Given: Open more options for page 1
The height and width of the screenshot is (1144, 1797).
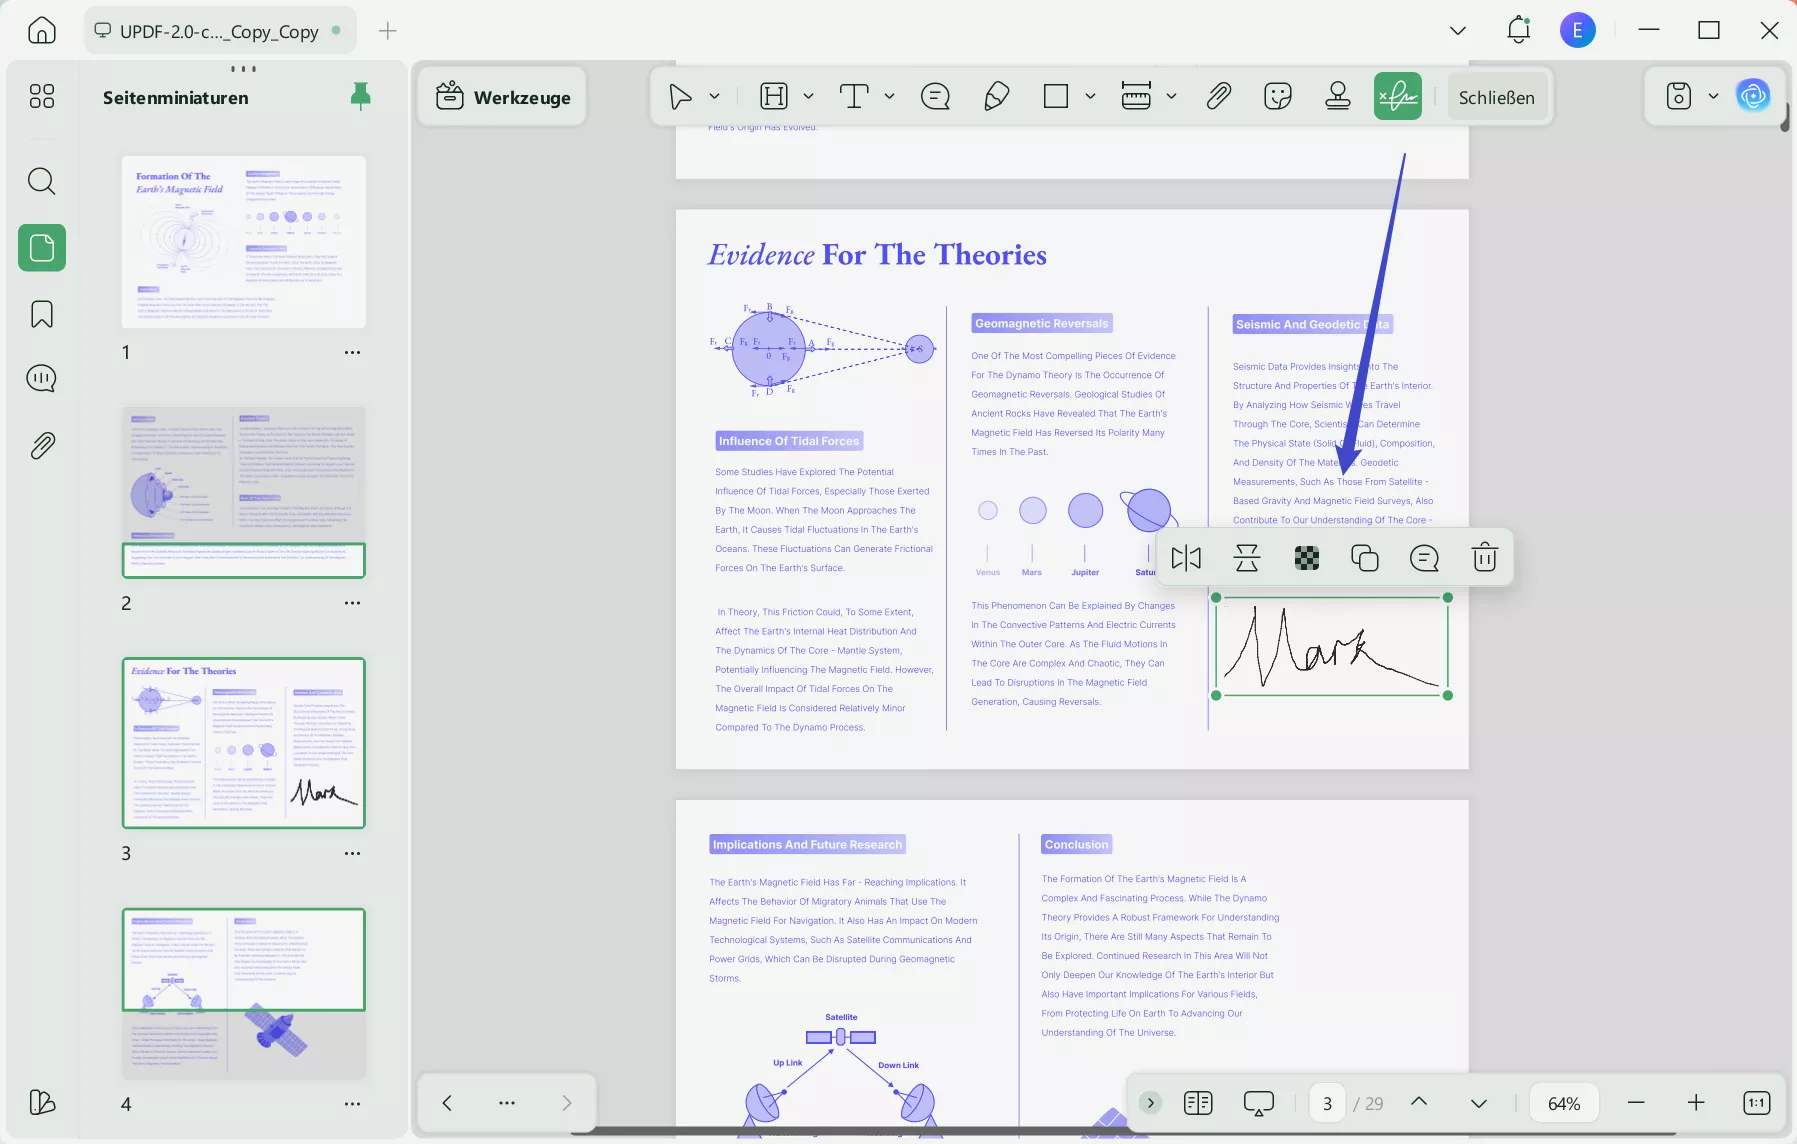Looking at the screenshot, I should pyautogui.click(x=353, y=352).
